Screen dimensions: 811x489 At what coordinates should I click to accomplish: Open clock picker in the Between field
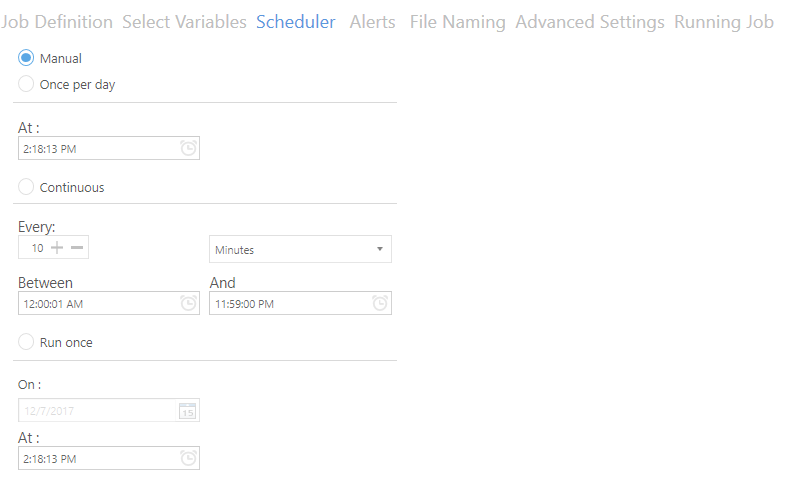(188, 303)
